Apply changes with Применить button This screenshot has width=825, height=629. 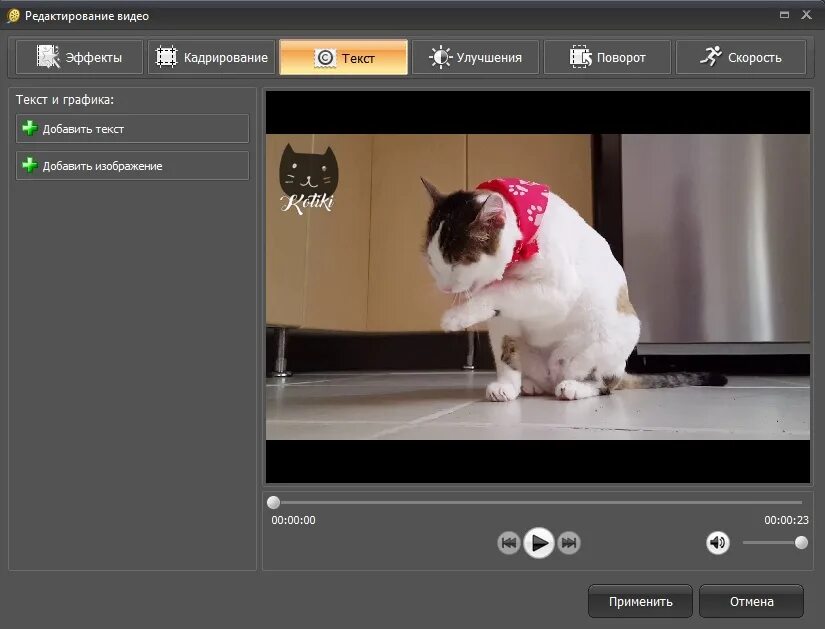pos(640,601)
